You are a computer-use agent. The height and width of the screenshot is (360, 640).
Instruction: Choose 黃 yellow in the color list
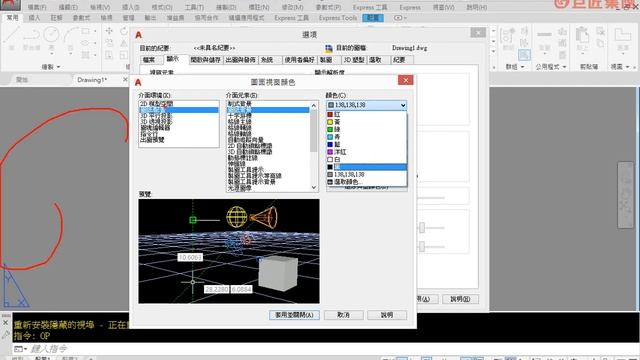tap(367, 122)
